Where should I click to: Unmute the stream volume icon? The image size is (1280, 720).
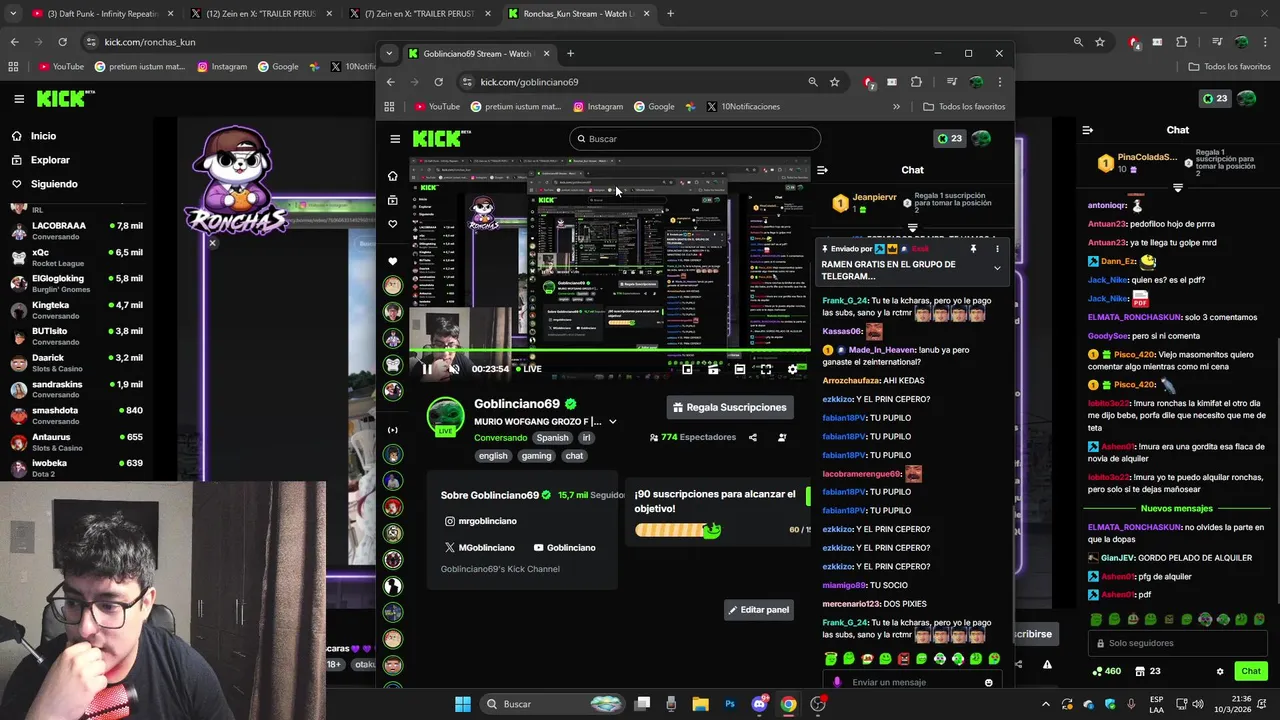click(453, 369)
